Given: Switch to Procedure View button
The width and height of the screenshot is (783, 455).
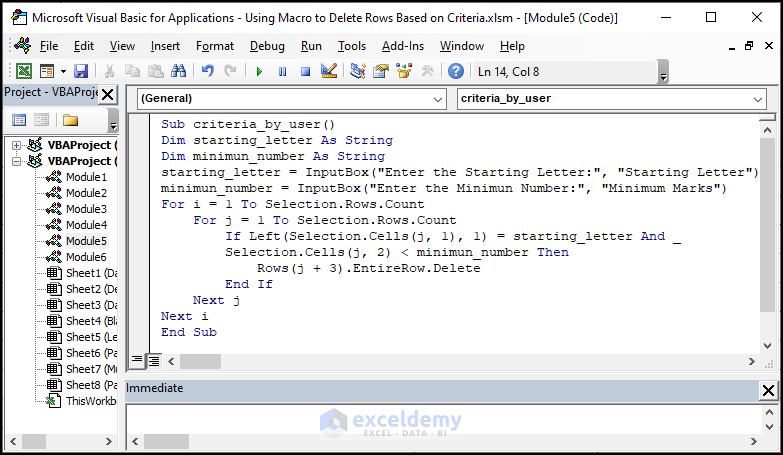Looking at the screenshot, I should click(137, 360).
